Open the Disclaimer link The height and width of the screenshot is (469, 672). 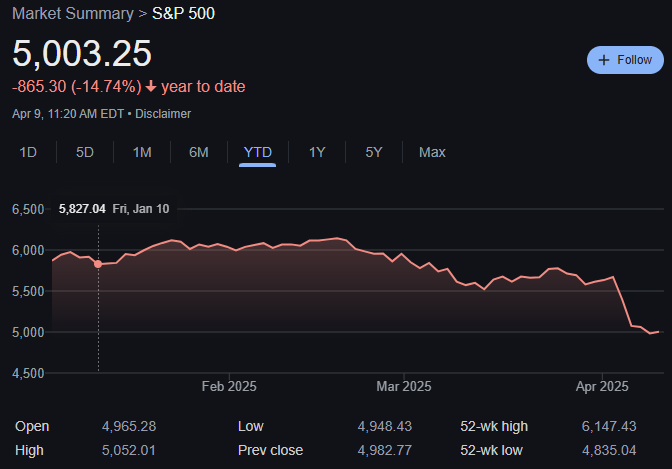(x=163, y=114)
